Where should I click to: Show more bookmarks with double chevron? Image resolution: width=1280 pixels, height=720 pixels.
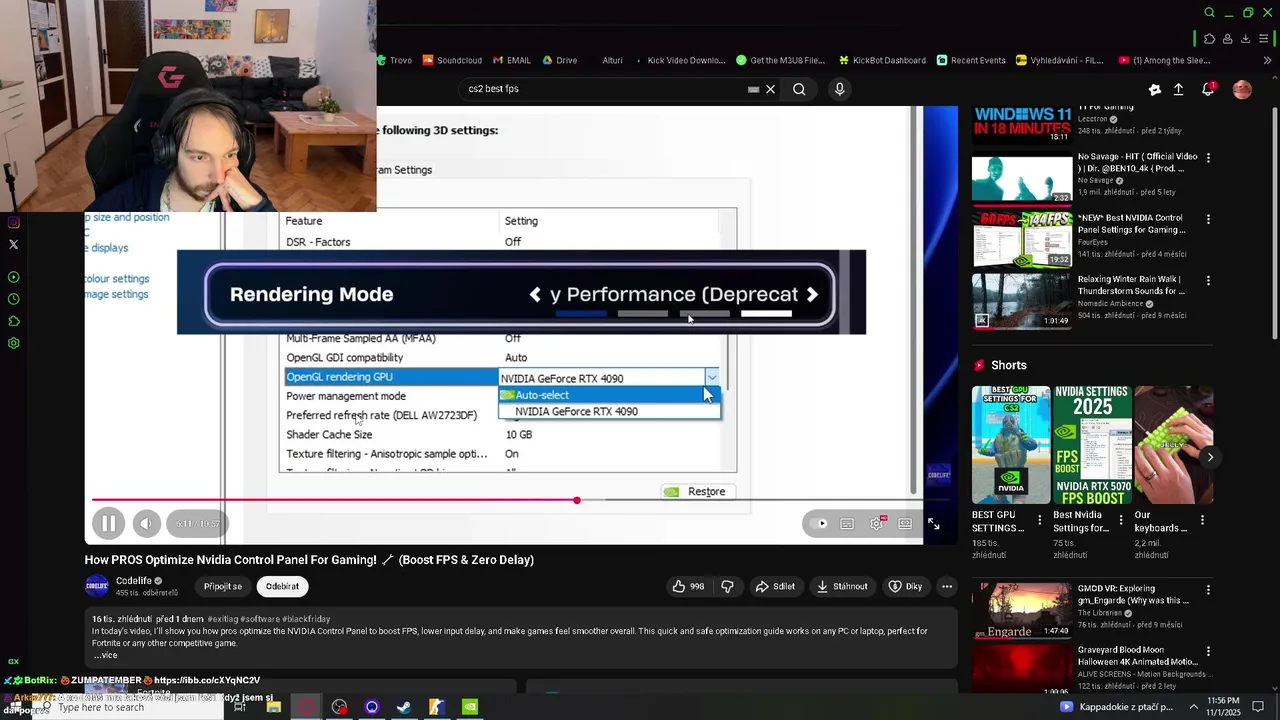pyautogui.click(x=1268, y=60)
